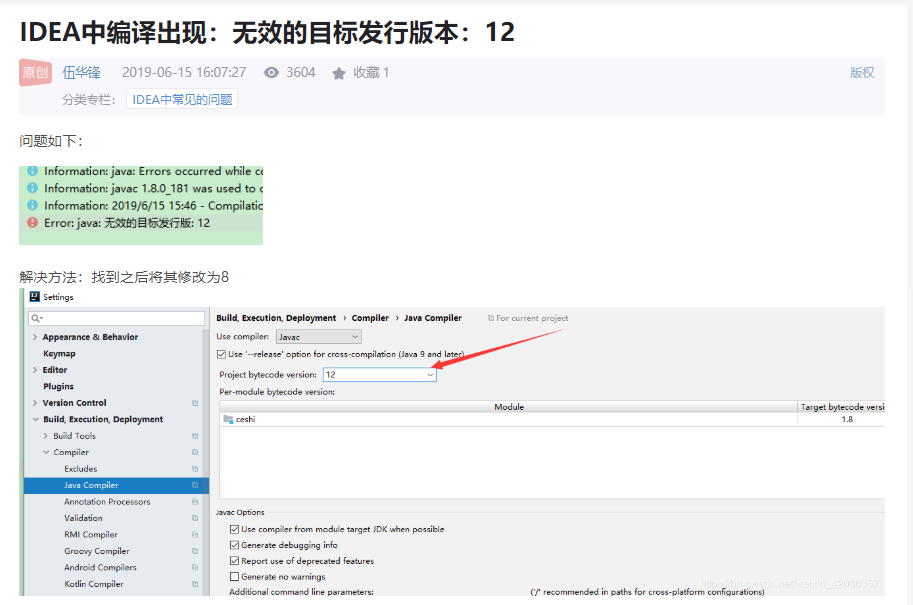Screen dimensions: 913x605
Task: Focus the Settings search field
Action: (116, 318)
